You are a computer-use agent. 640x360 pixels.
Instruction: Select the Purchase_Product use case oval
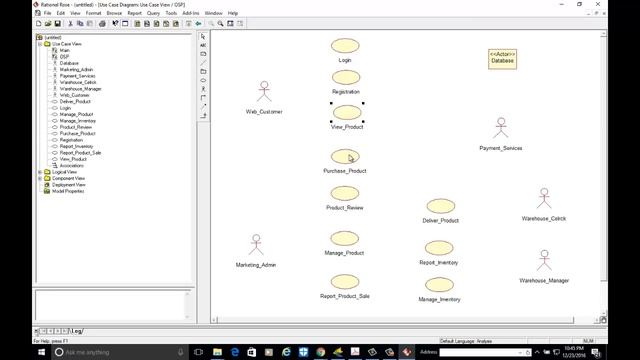(x=345, y=156)
